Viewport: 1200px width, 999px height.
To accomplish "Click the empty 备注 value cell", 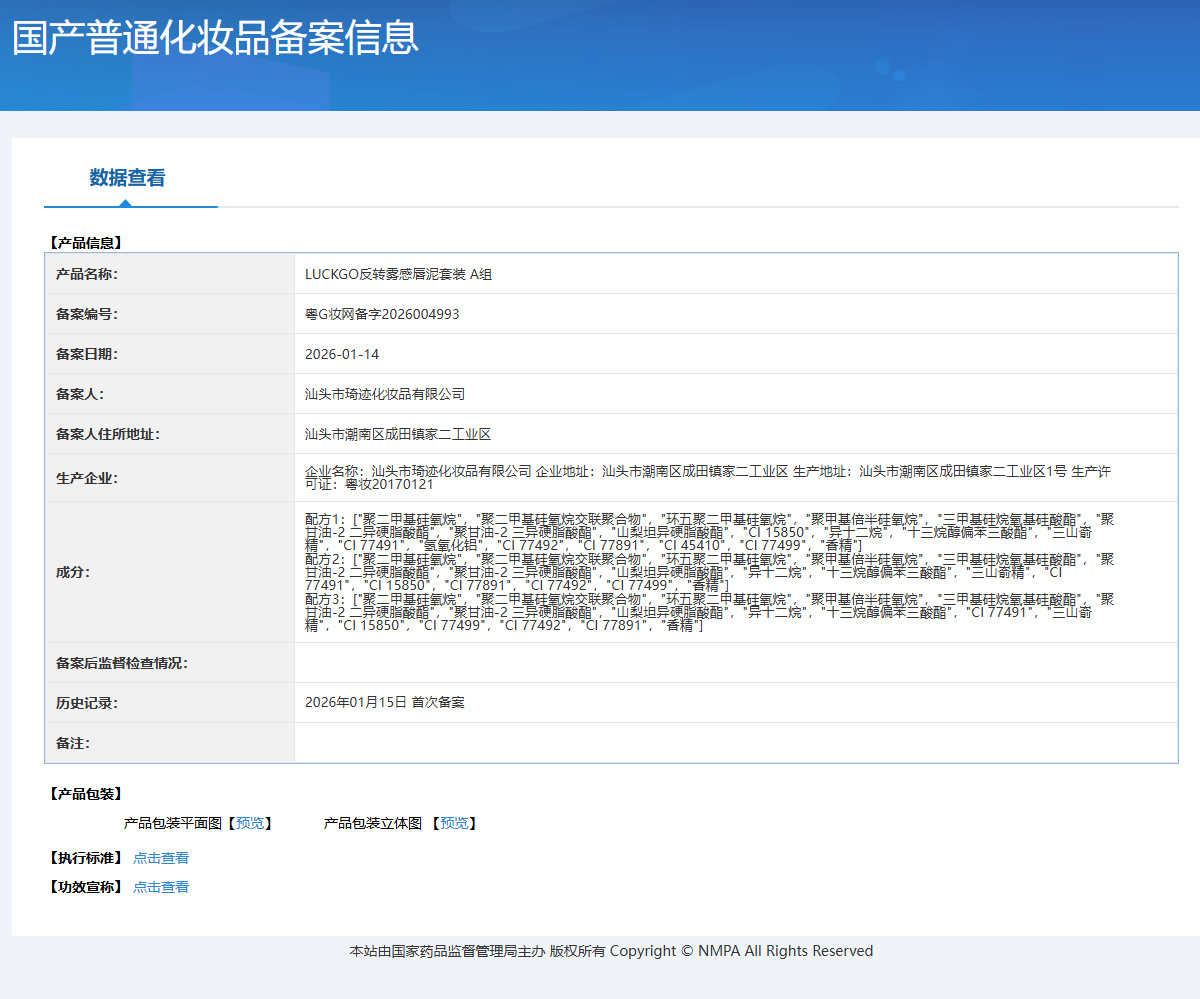I will coord(736,743).
